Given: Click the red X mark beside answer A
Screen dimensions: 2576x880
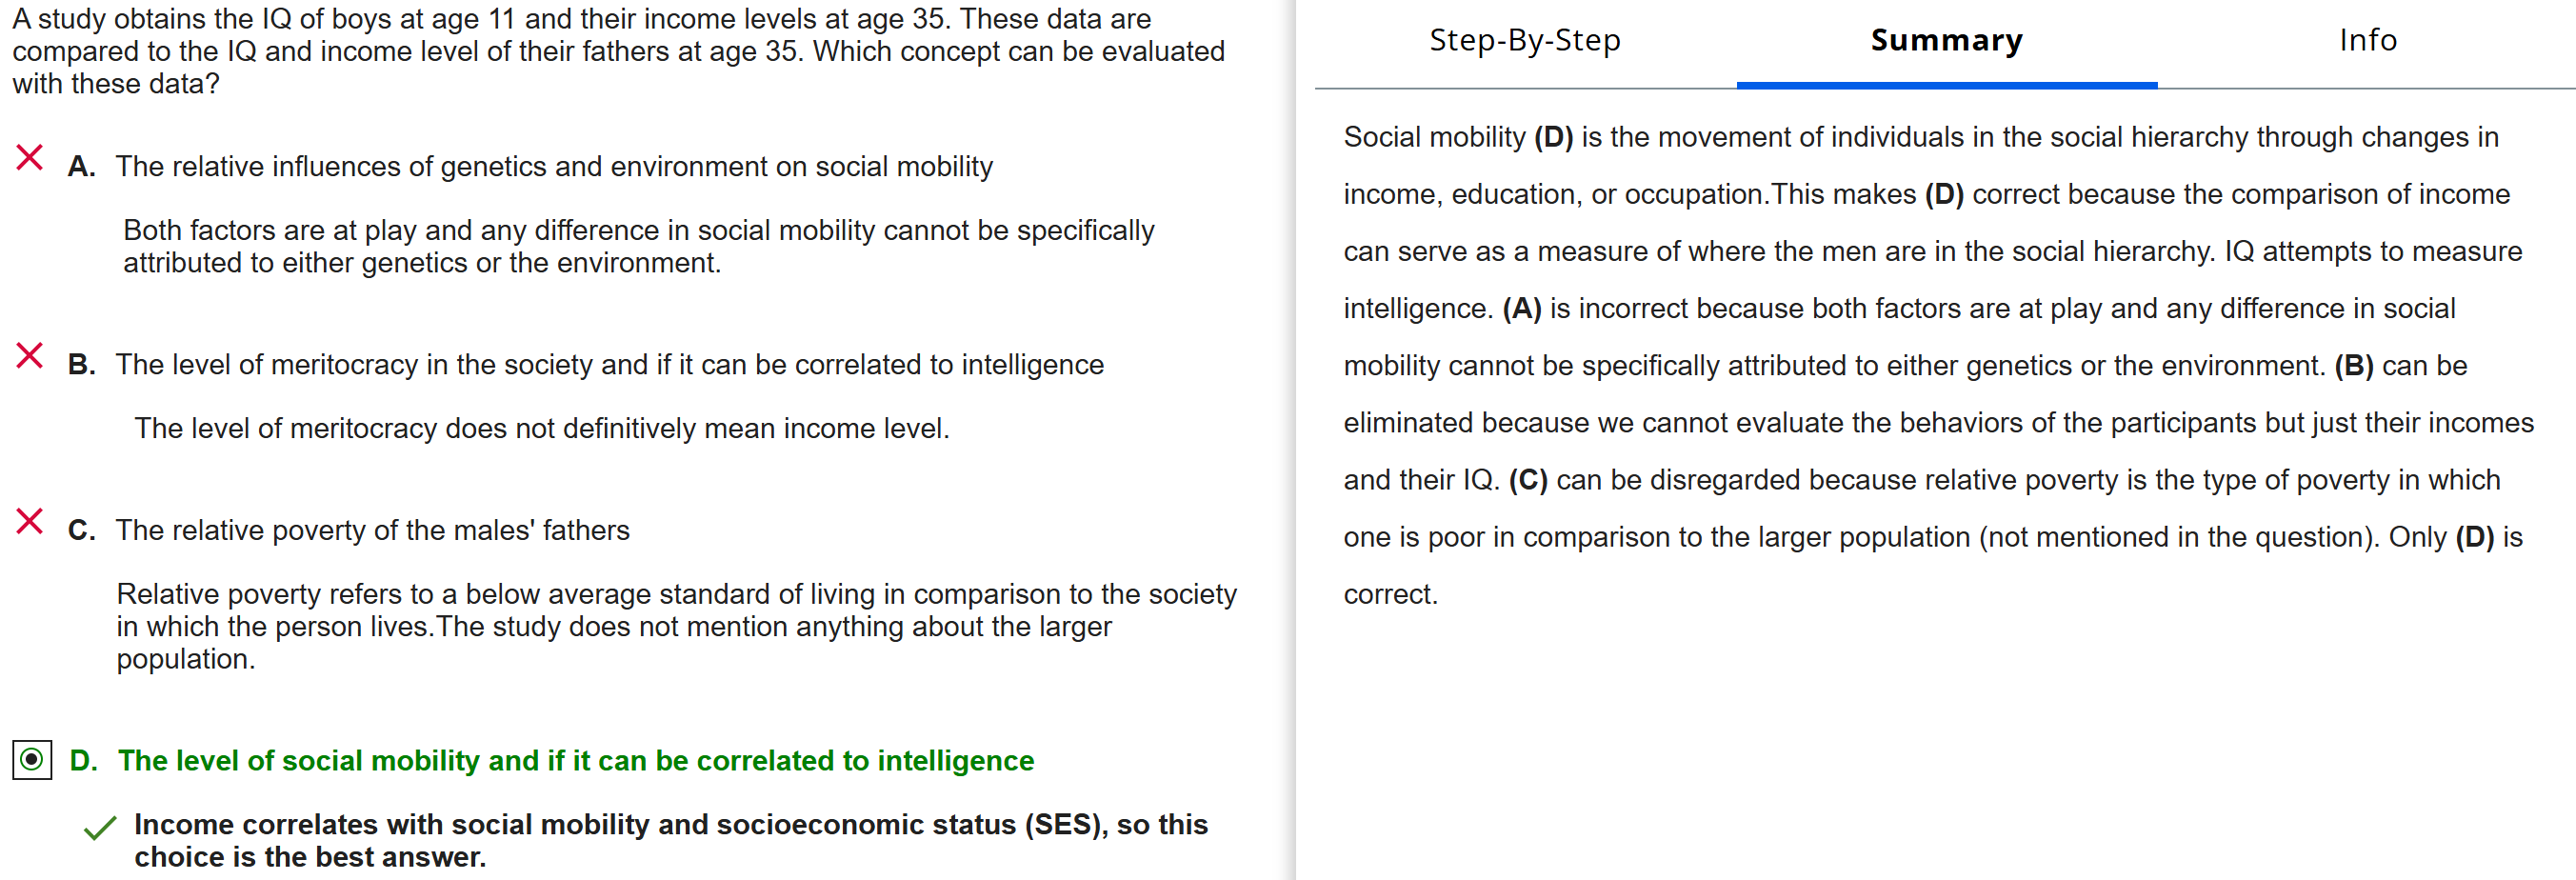Looking at the screenshot, I should (x=30, y=158).
